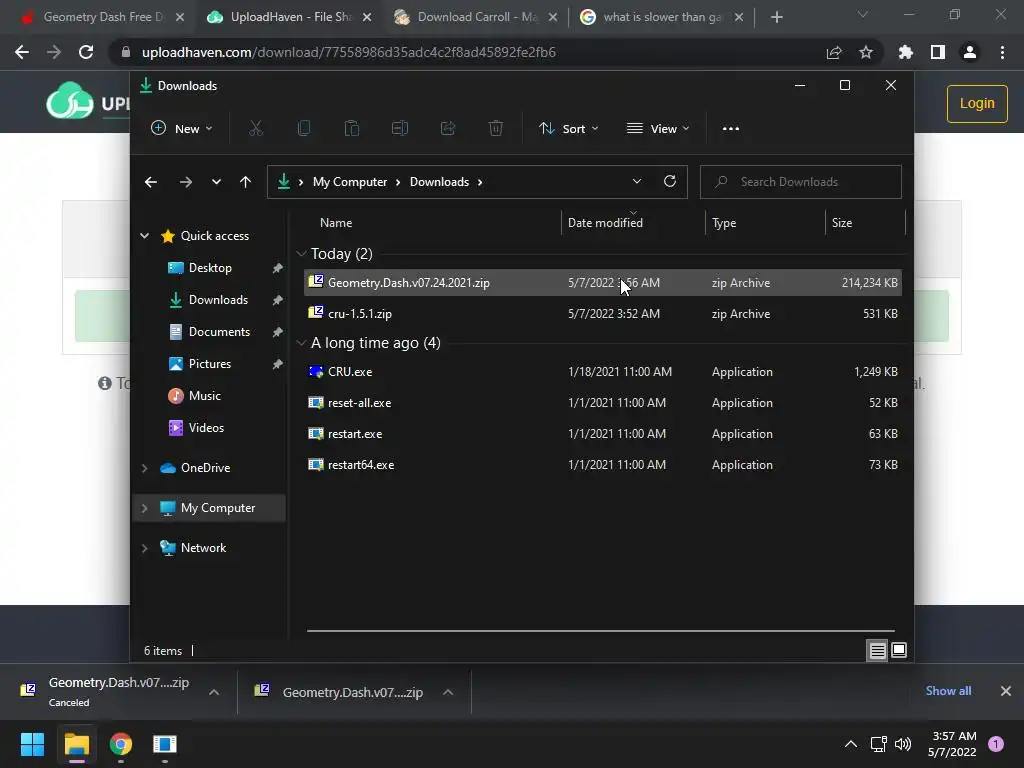1024x768 pixels.
Task: Click My Computer in address breadcrumb
Action: tap(349, 182)
